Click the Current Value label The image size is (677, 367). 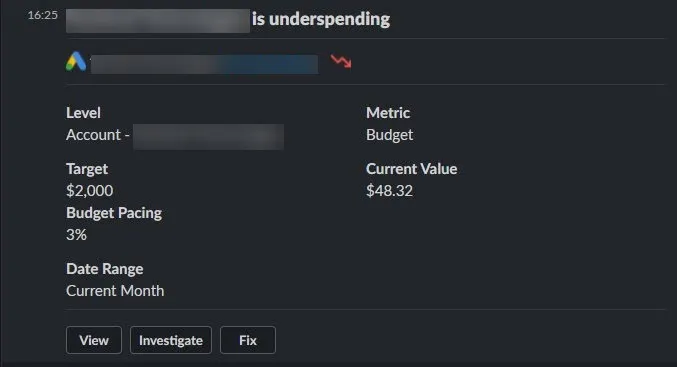point(411,169)
